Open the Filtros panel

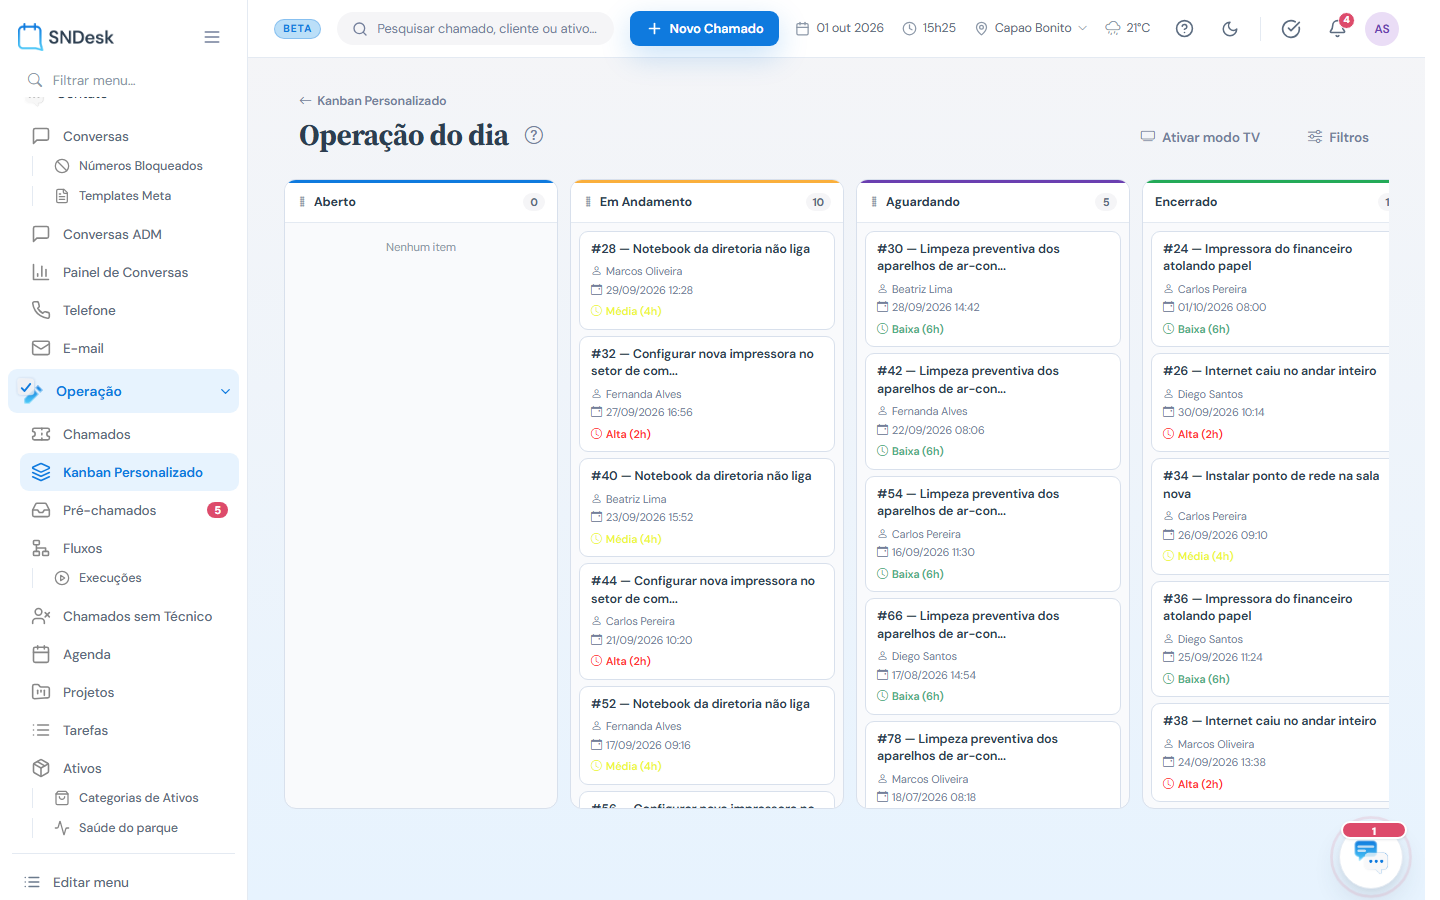click(x=1338, y=137)
